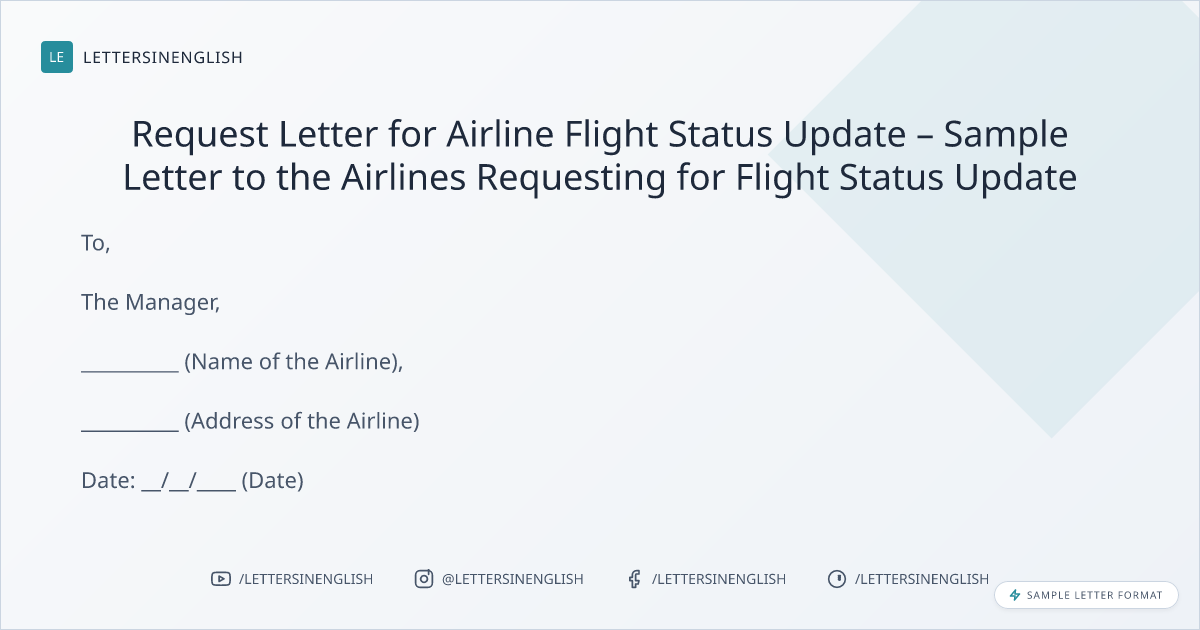The width and height of the screenshot is (1200, 630).
Task: Click the blank line before Name of the Airline
Action: (x=129, y=365)
